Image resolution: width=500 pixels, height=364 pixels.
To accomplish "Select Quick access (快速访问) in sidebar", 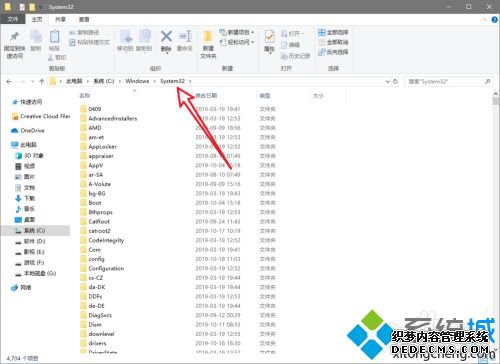I will point(27,102).
